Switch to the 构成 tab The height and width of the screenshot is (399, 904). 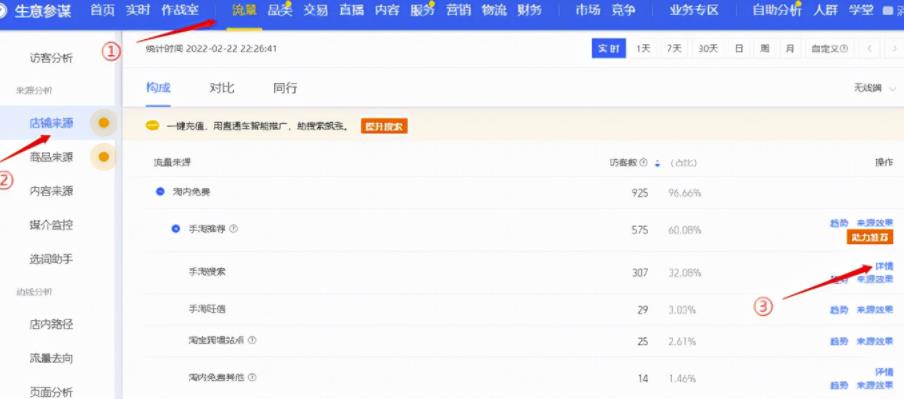(158, 88)
